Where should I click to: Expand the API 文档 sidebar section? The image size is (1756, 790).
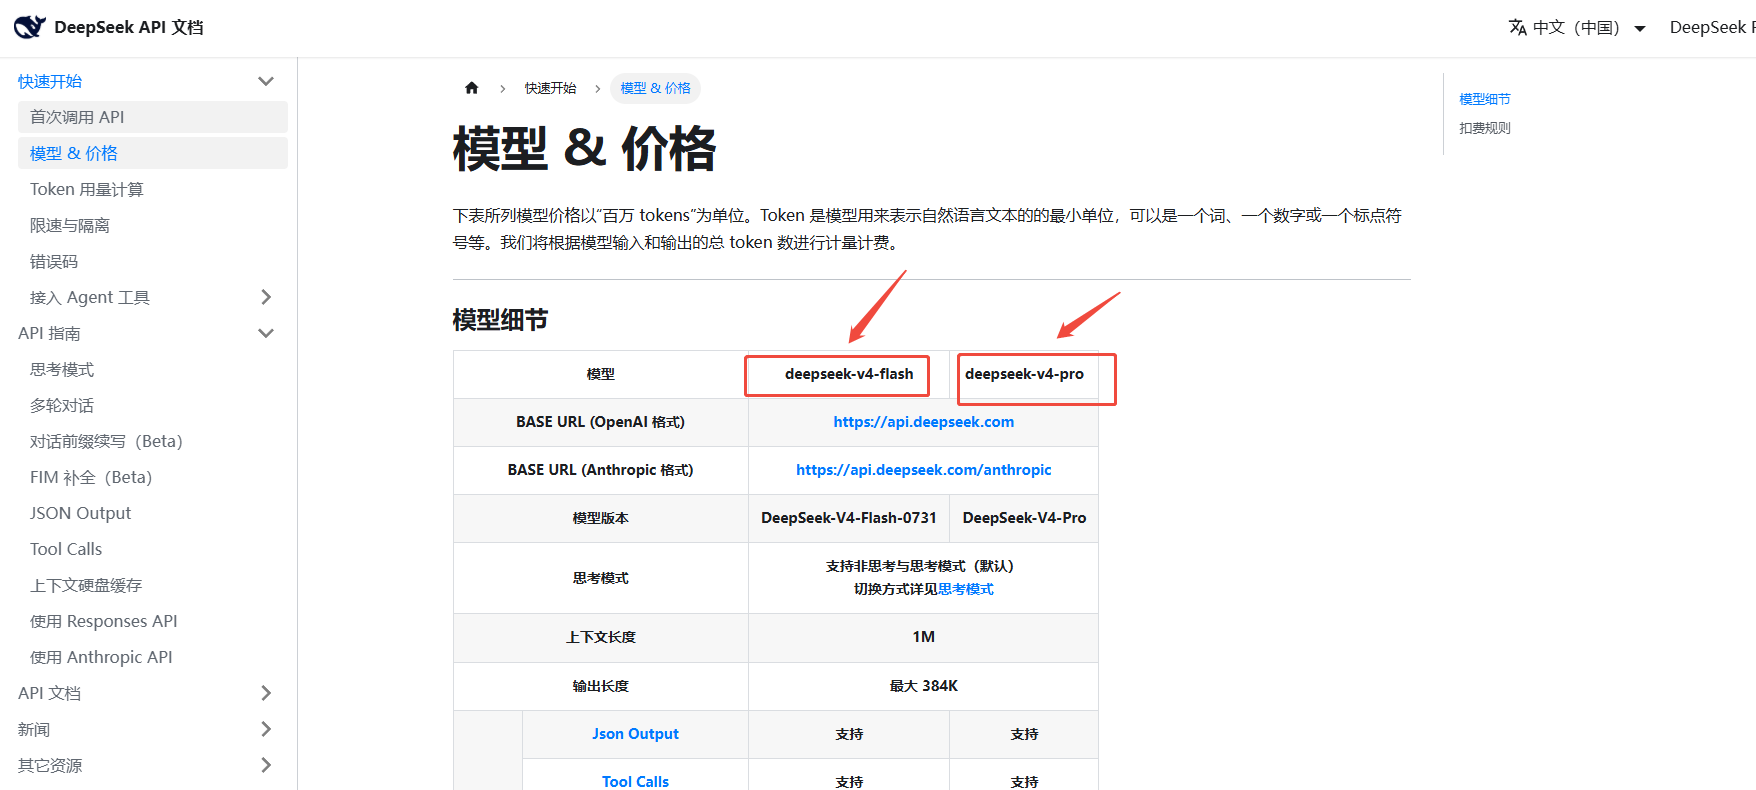coord(266,693)
